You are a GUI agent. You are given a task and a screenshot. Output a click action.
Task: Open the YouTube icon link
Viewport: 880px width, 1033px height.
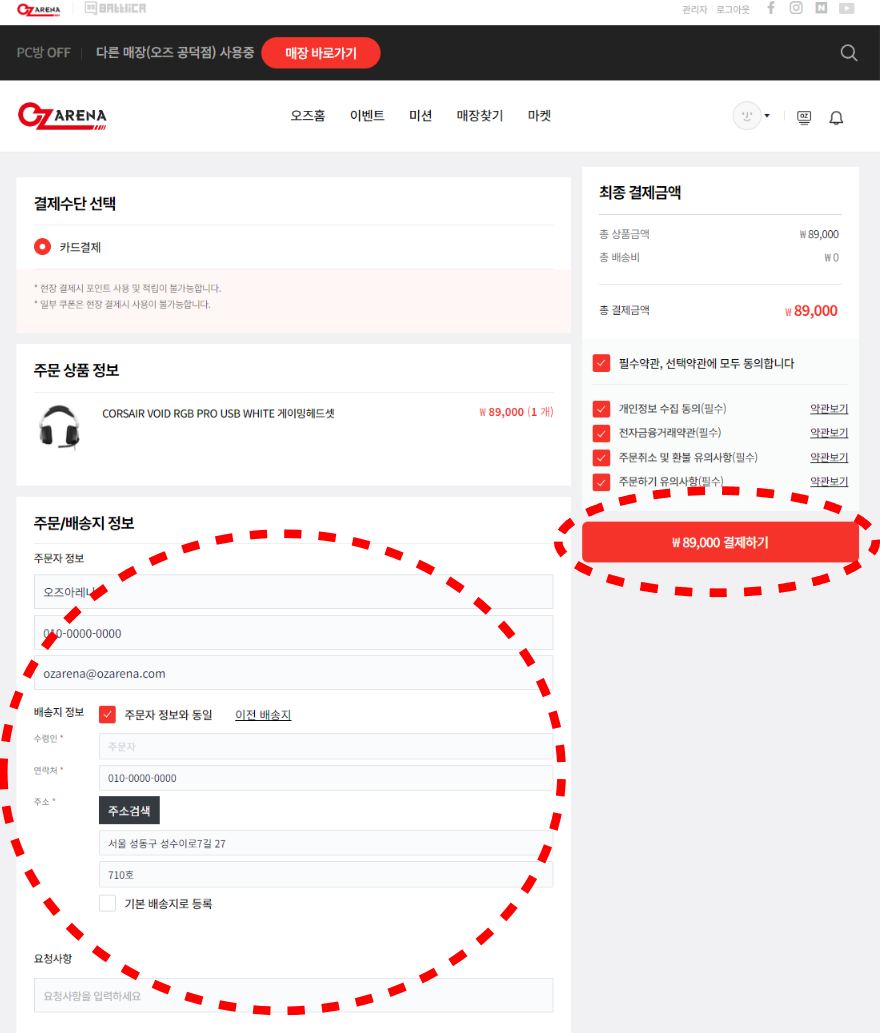click(x=847, y=8)
